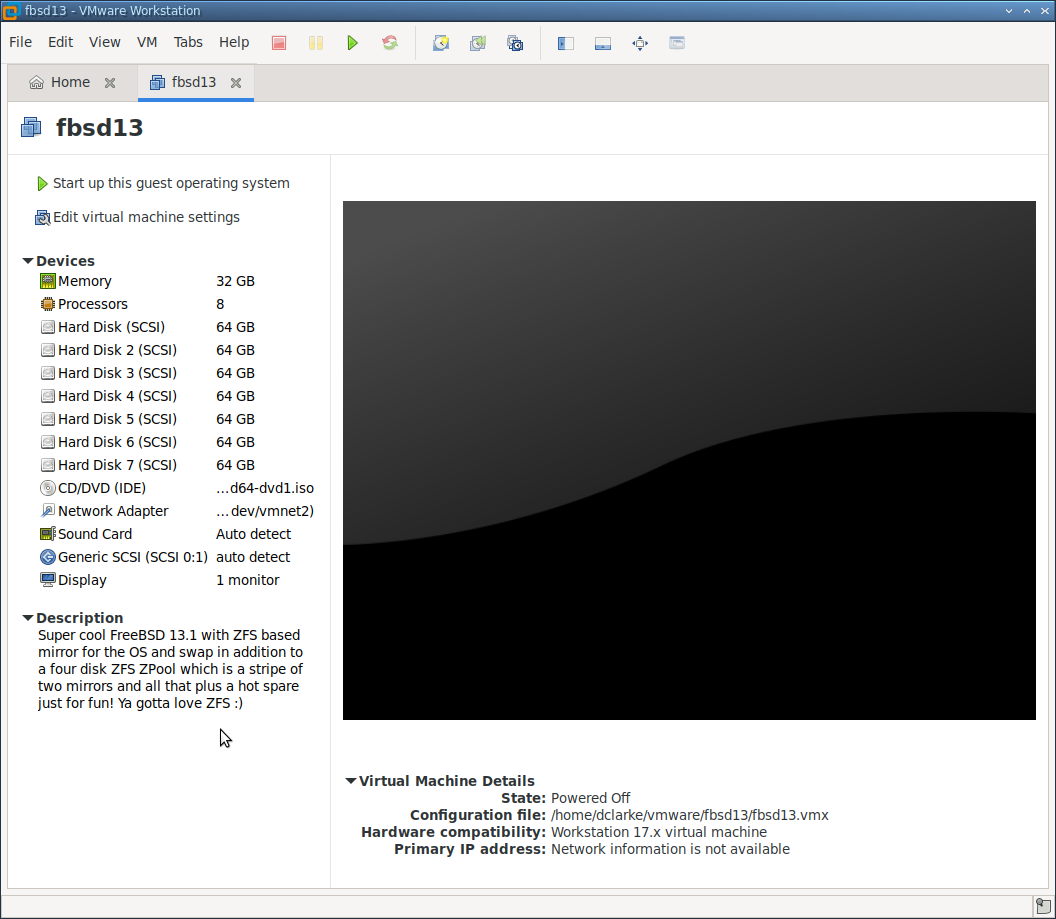Toggle the thumbnail bar icon

point(603,43)
